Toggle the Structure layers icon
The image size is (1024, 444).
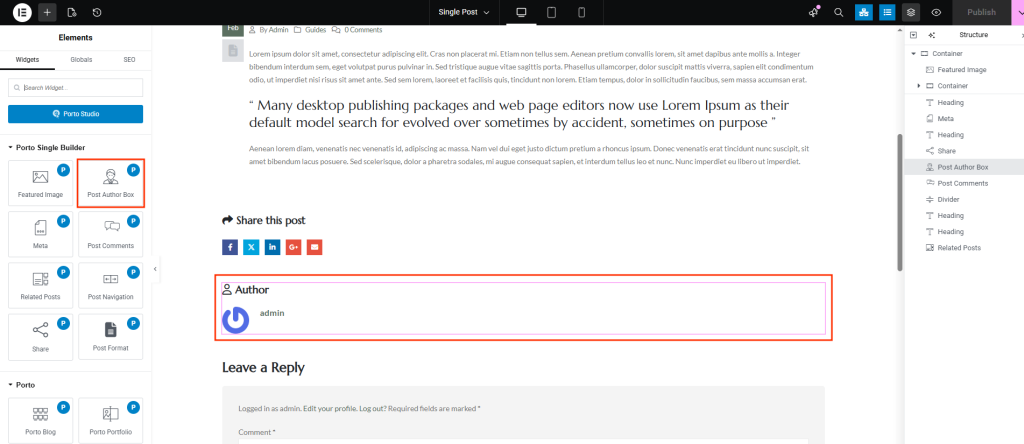[911, 12]
